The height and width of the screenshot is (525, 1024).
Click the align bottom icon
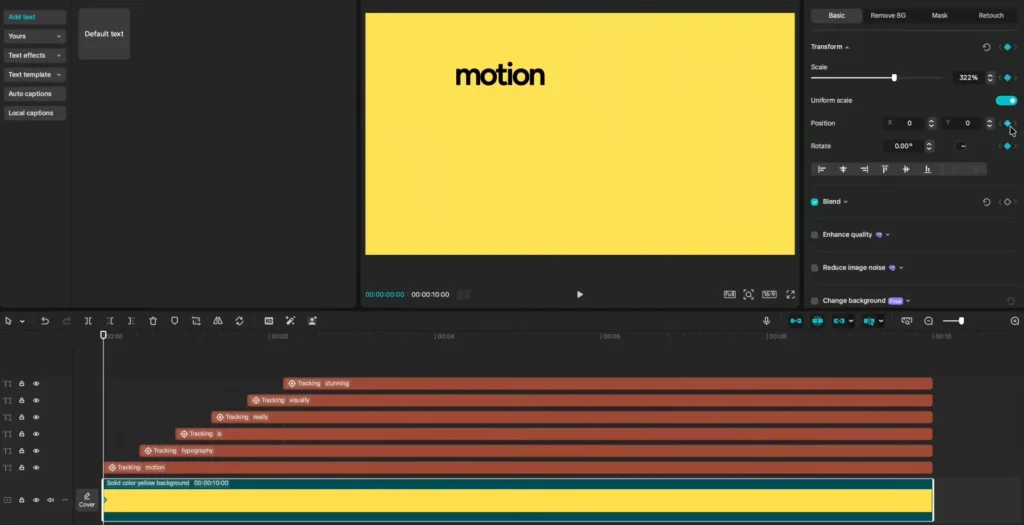(927, 169)
